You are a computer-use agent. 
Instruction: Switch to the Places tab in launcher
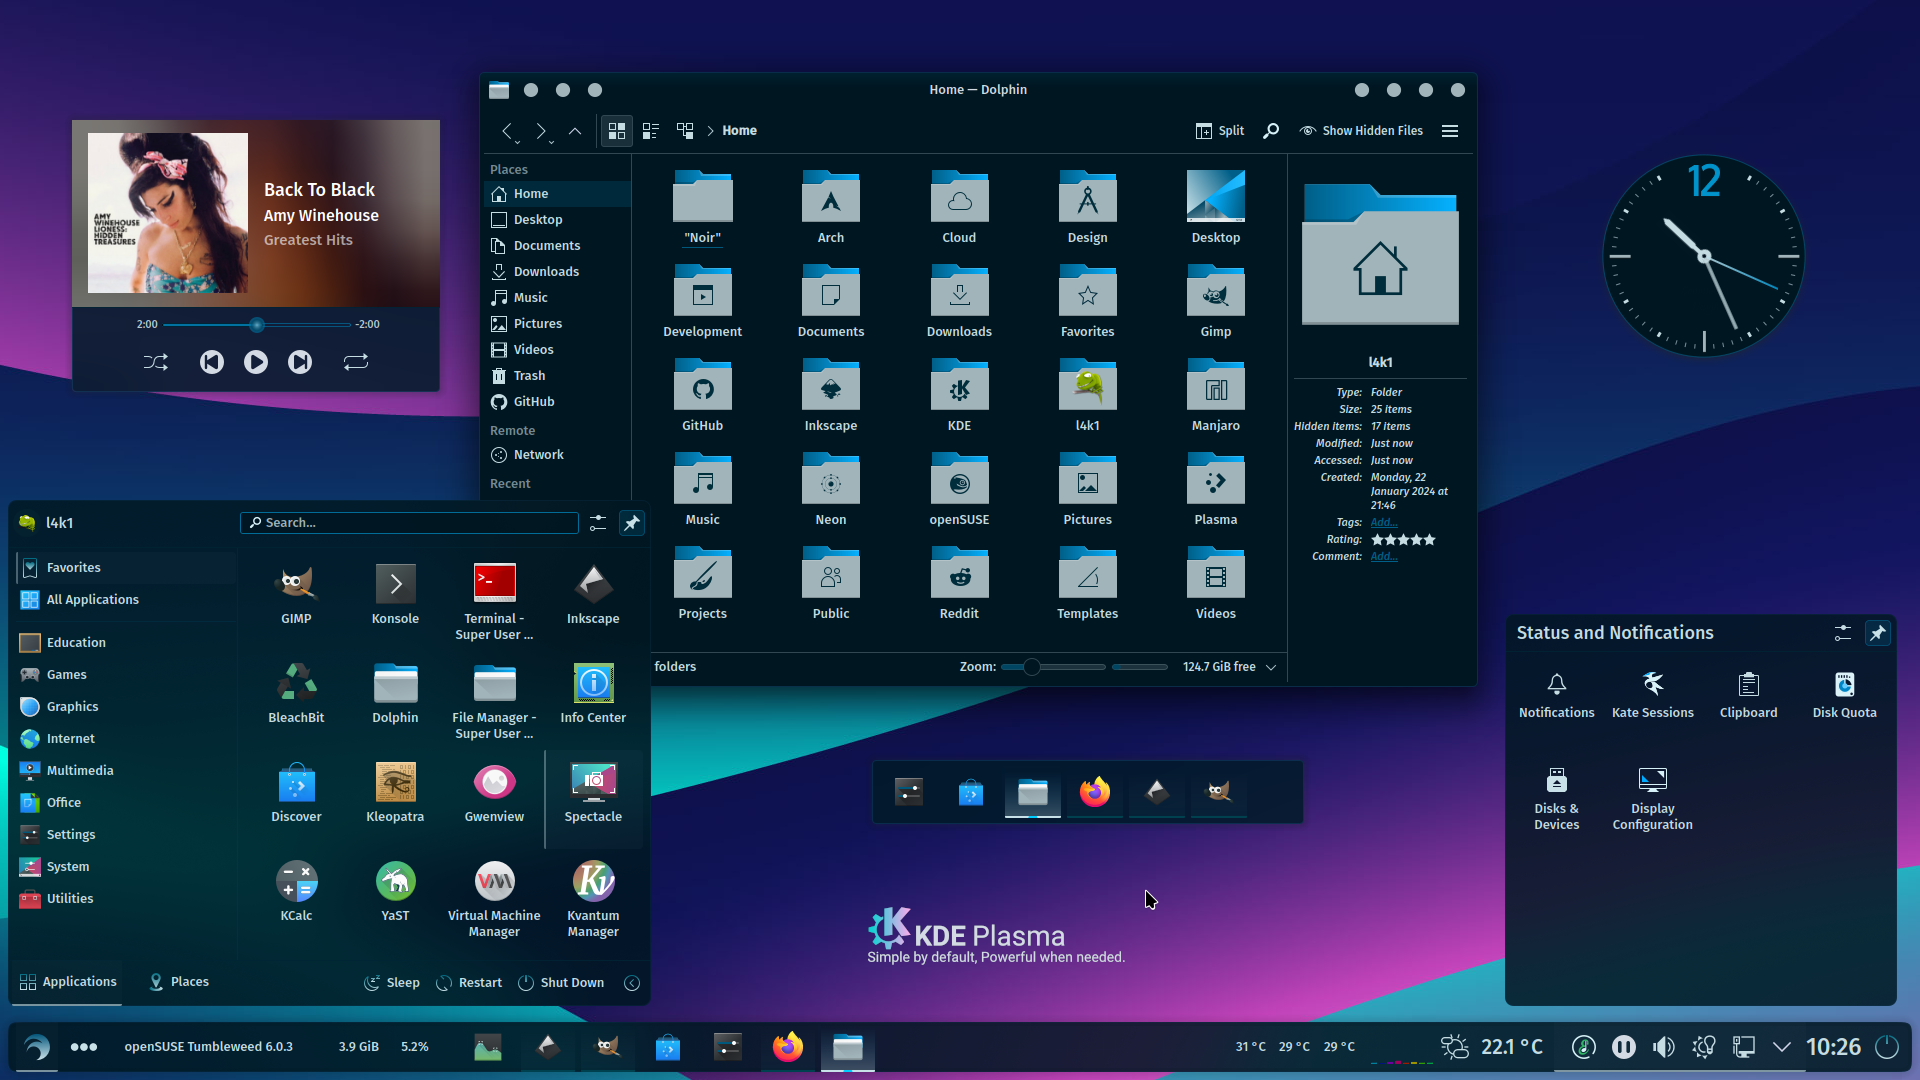[x=178, y=982]
